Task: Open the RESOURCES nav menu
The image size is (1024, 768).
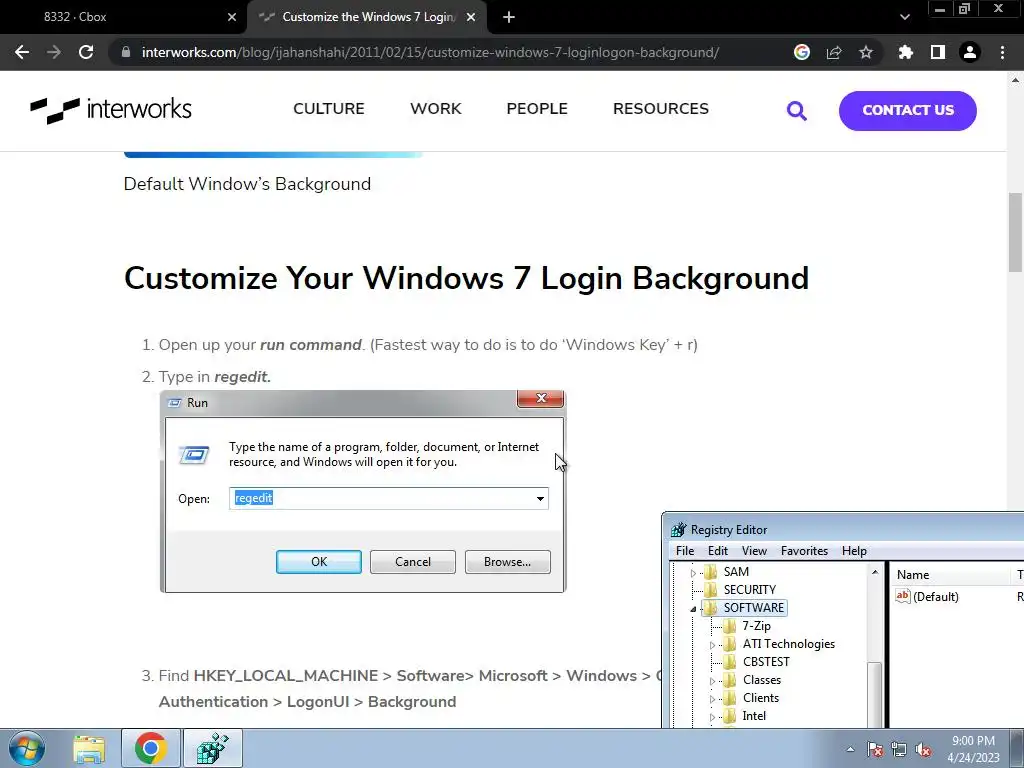Action: tap(660, 108)
